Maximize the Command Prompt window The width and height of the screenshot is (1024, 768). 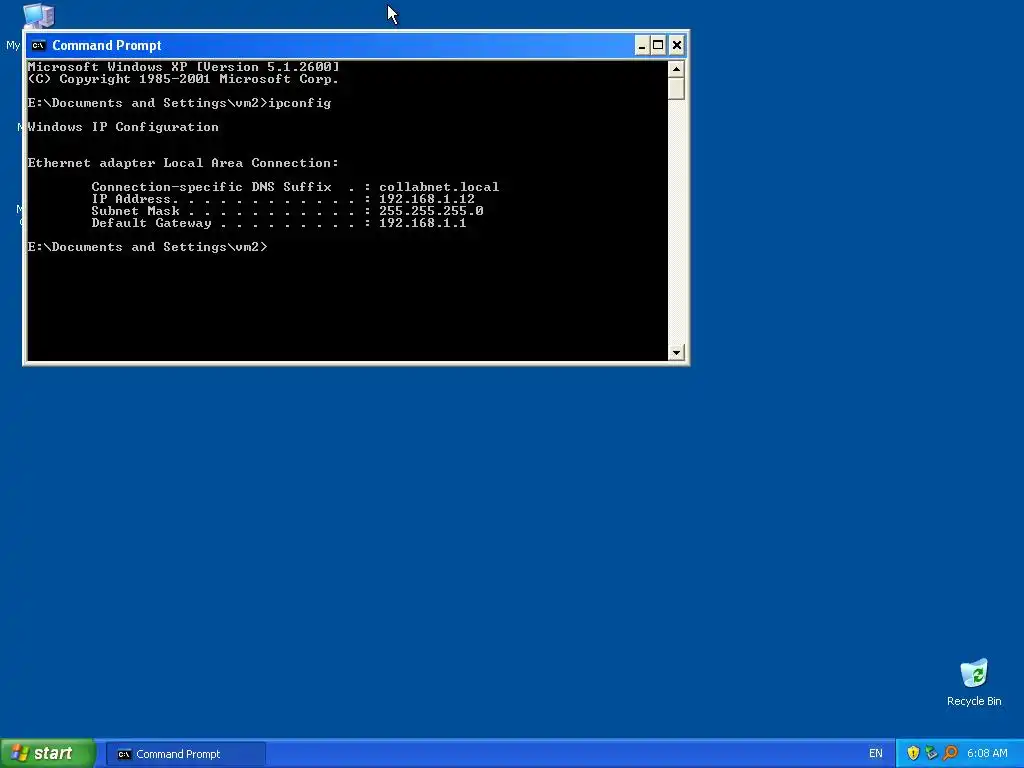658,45
